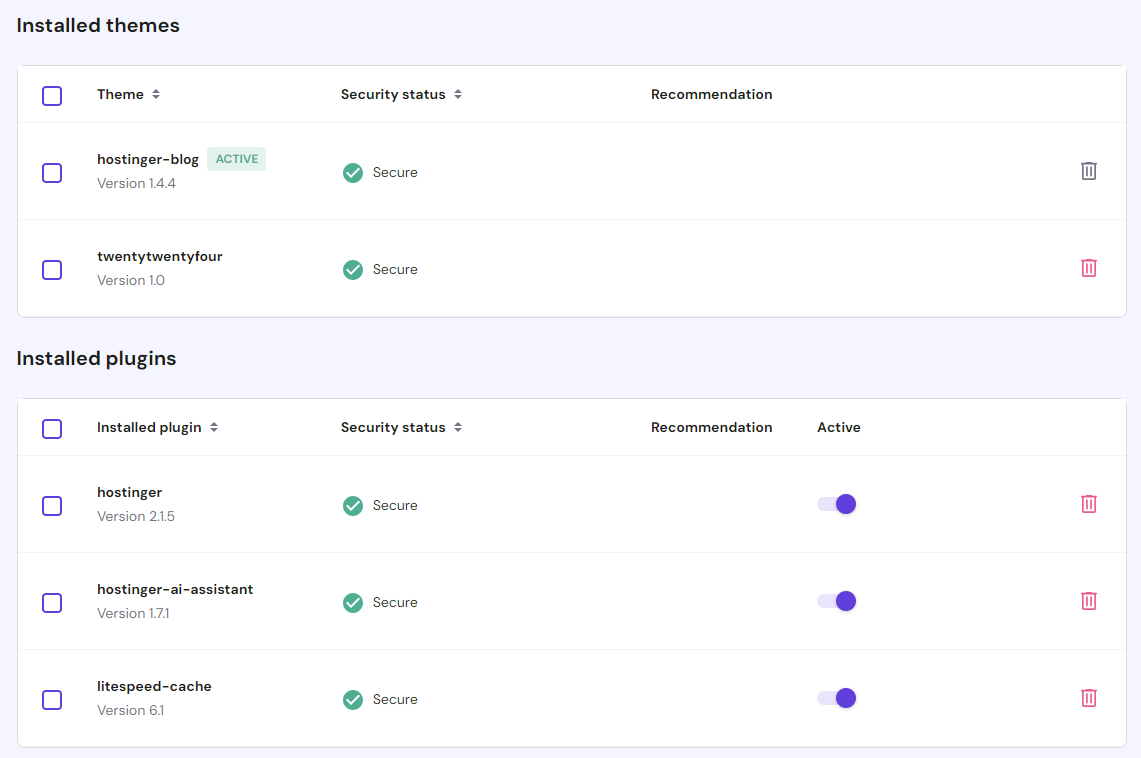Viewport: 1141px width, 758px height.
Task: Sort by Installed plugin name
Action: pos(157,427)
